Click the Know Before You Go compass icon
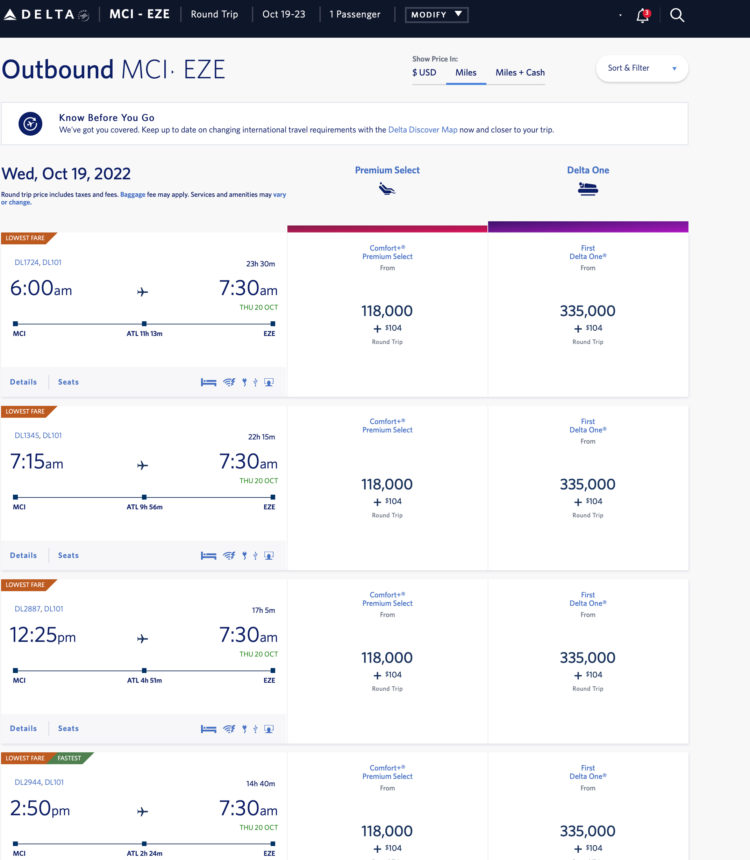The height and width of the screenshot is (860, 750). click(31, 123)
